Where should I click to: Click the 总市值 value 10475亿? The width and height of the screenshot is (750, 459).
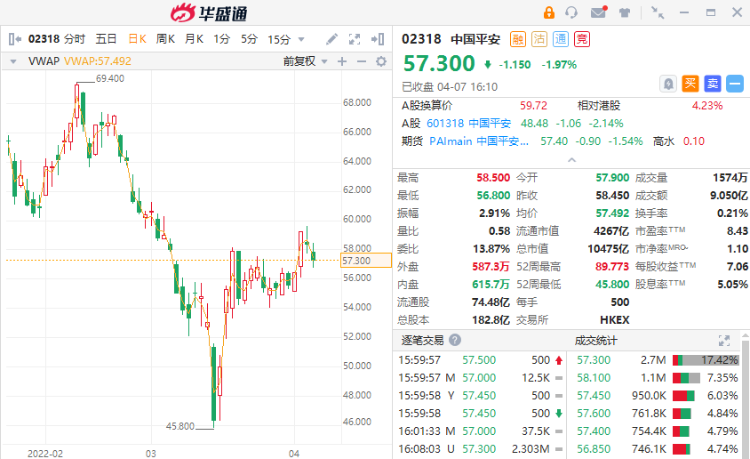tap(608, 249)
